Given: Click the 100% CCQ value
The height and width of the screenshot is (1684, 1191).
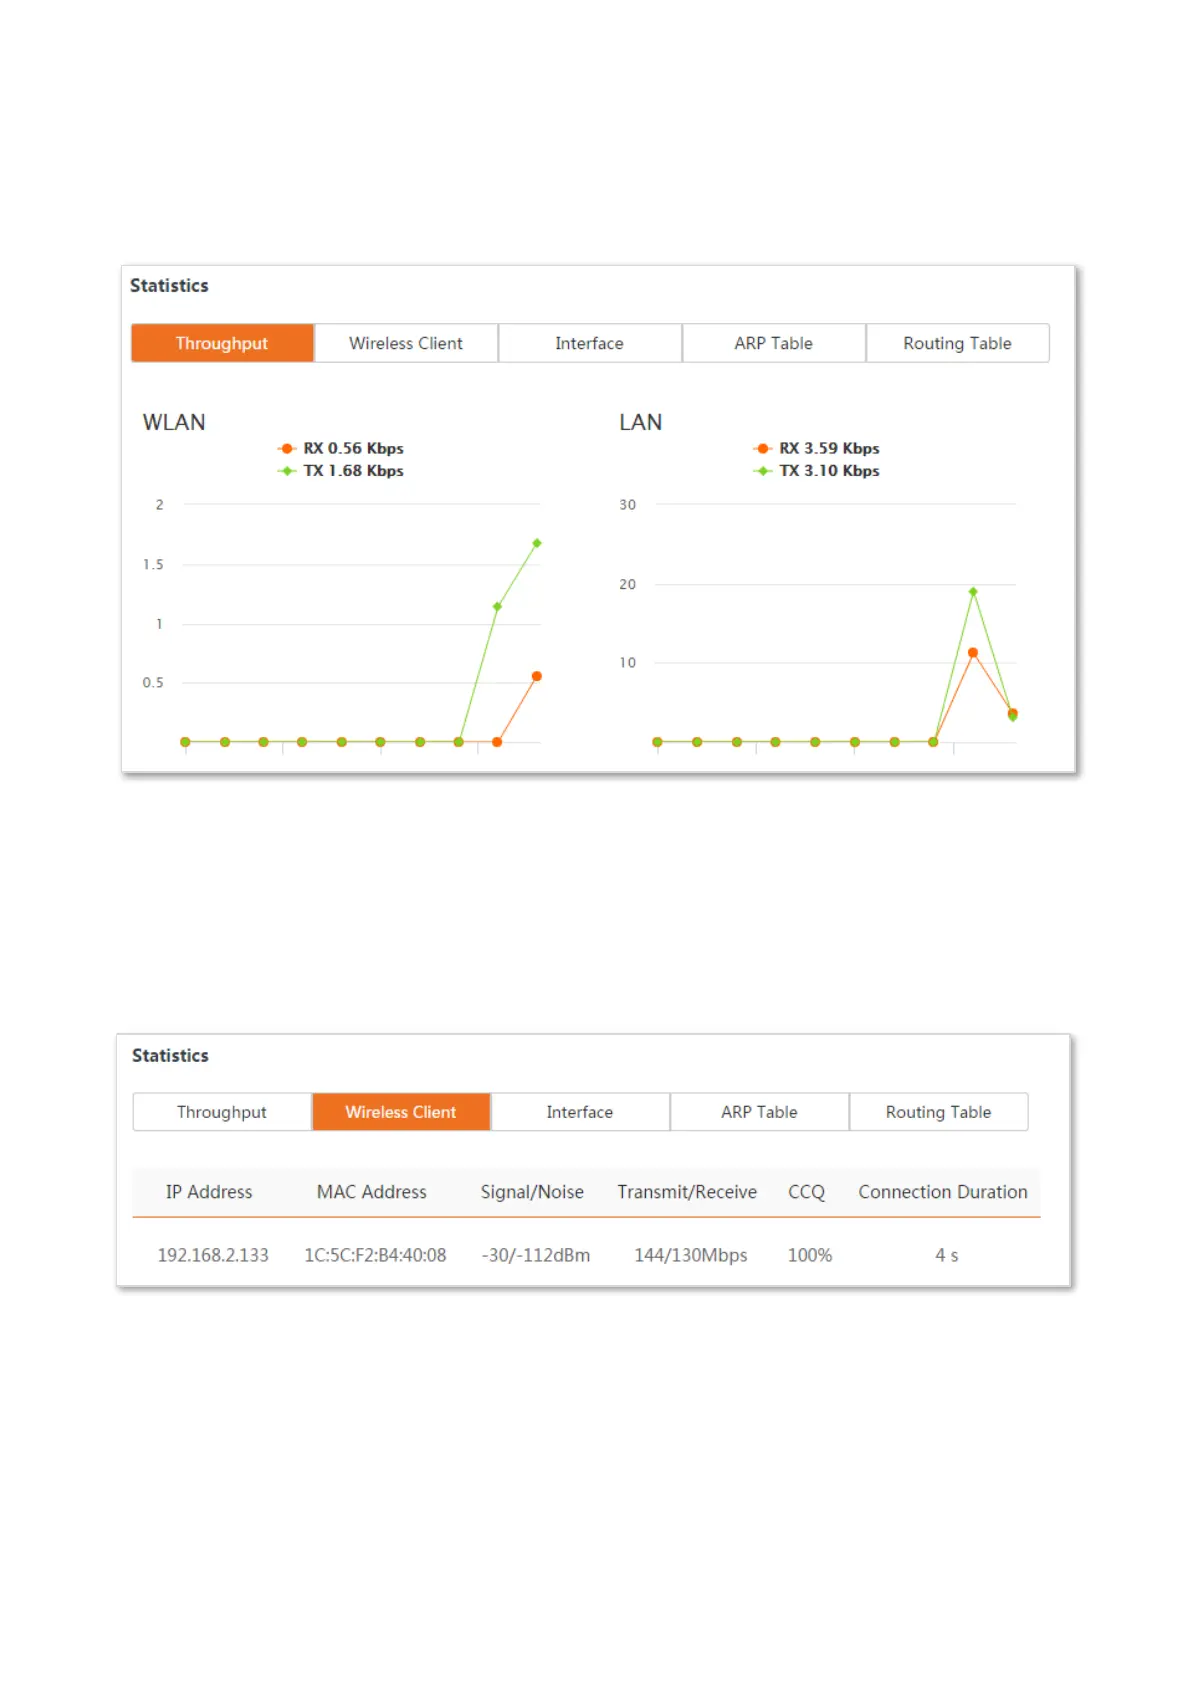Looking at the screenshot, I should 810,1255.
